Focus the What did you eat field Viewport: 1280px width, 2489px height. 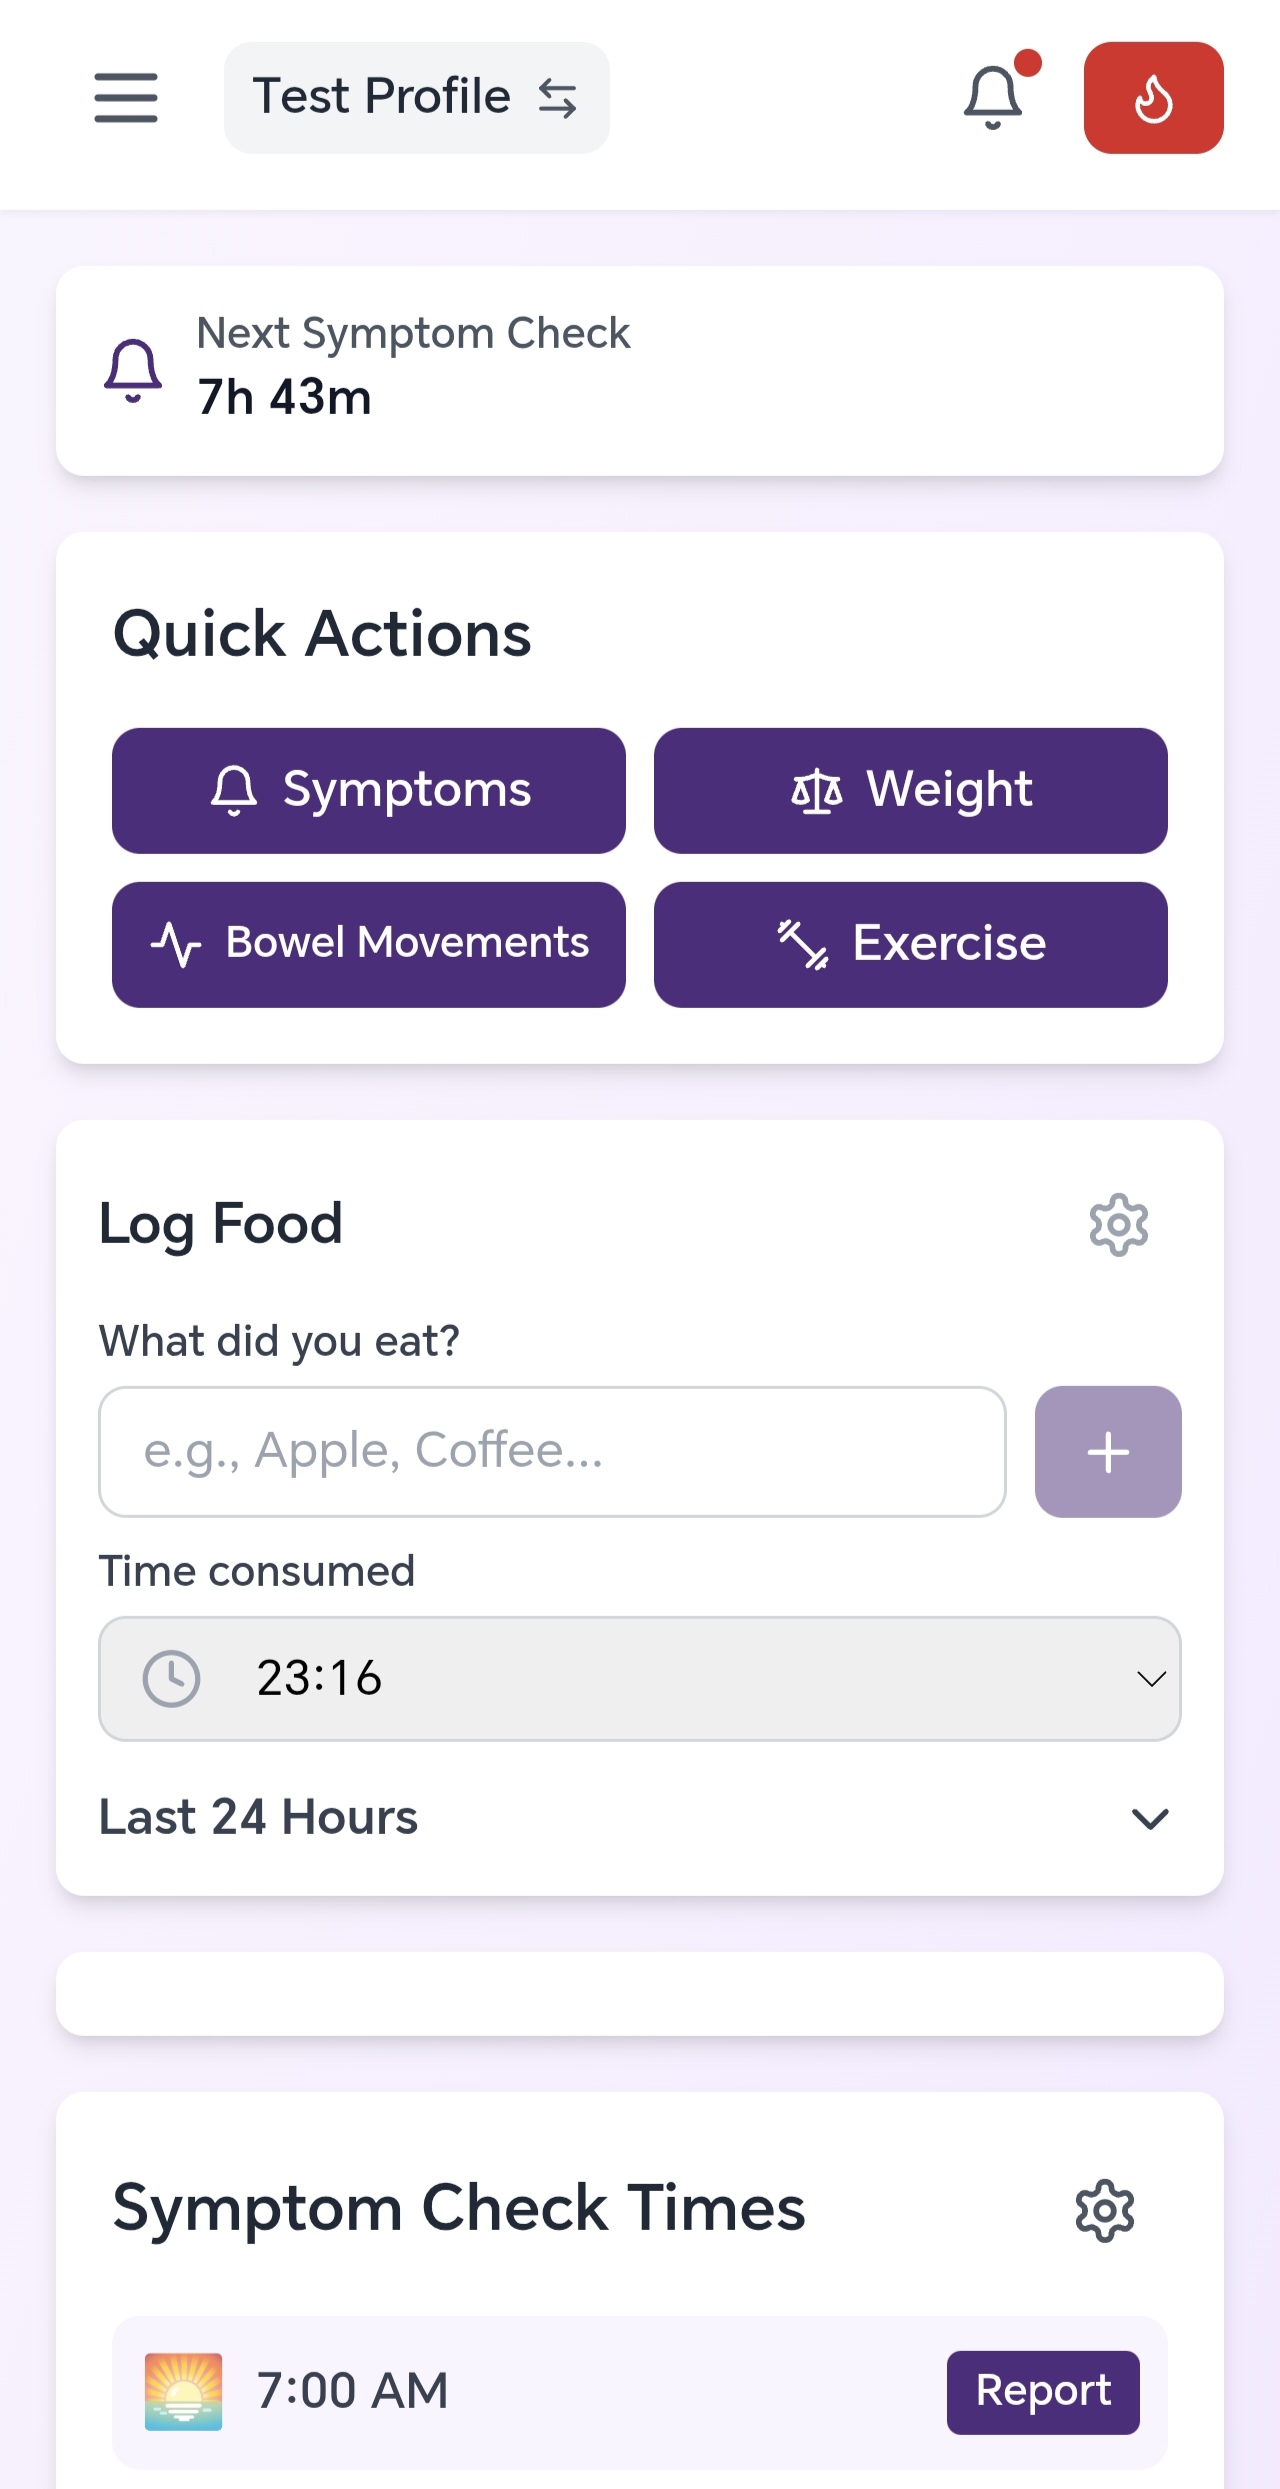[x=552, y=1452]
